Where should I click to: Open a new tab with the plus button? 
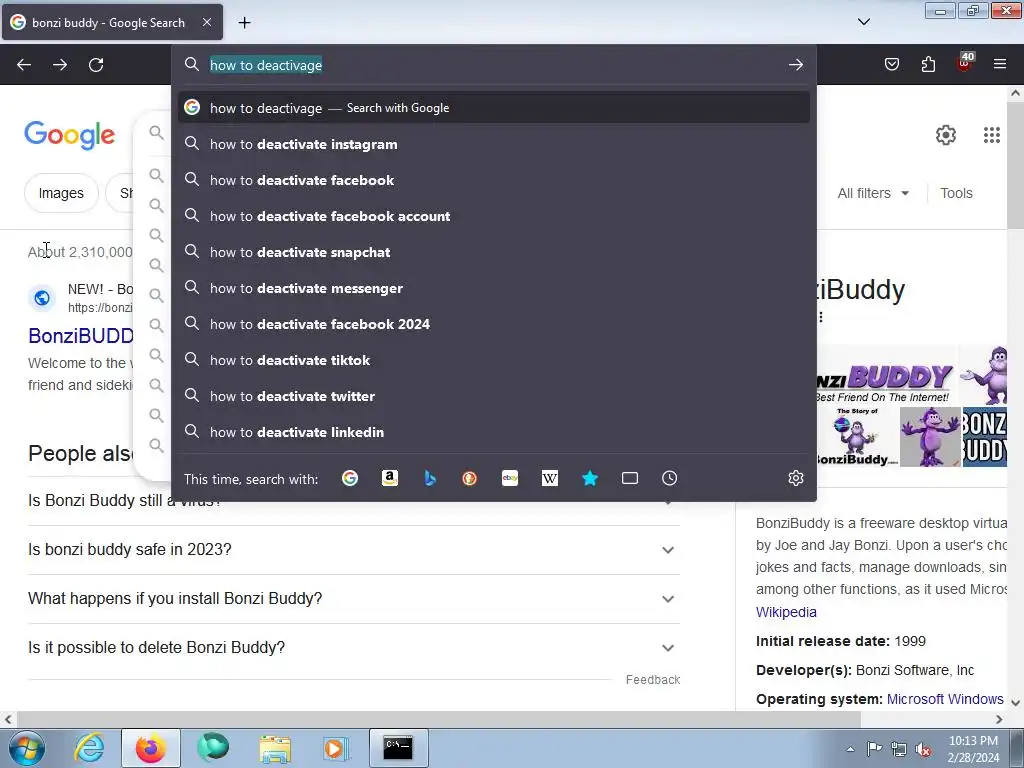point(244,23)
